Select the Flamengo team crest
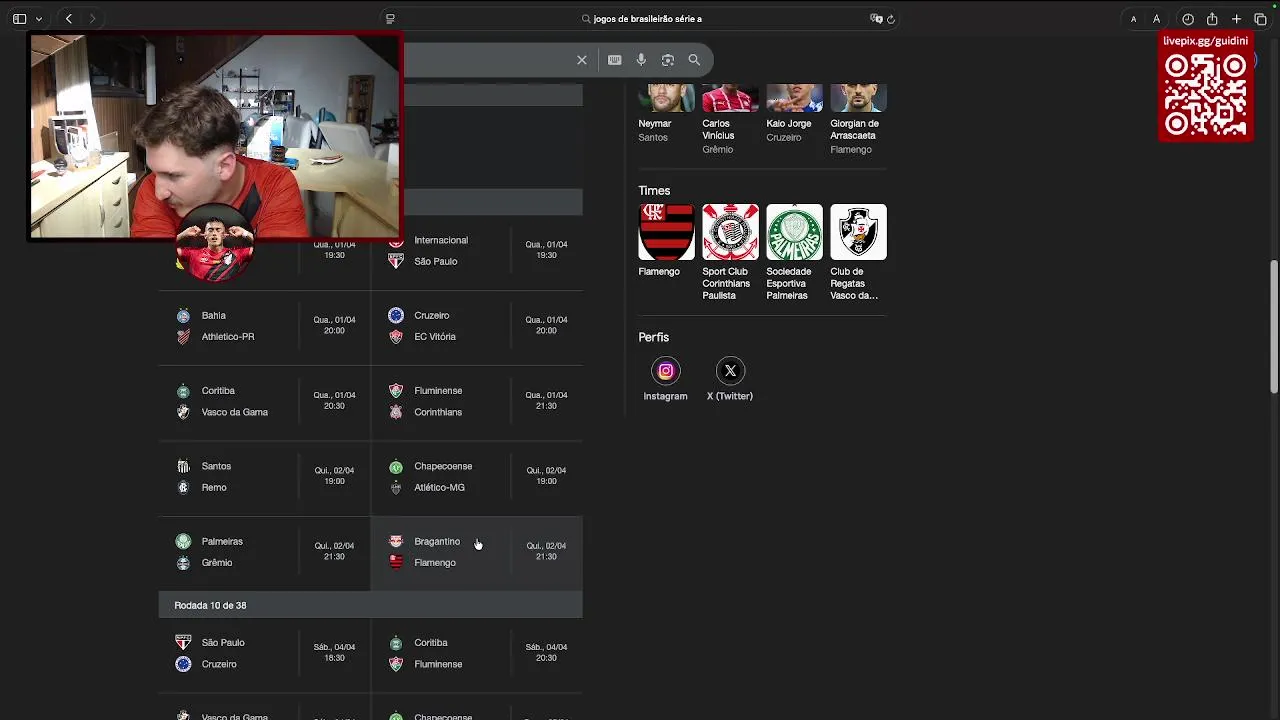The width and height of the screenshot is (1280, 720). coord(666,232)
